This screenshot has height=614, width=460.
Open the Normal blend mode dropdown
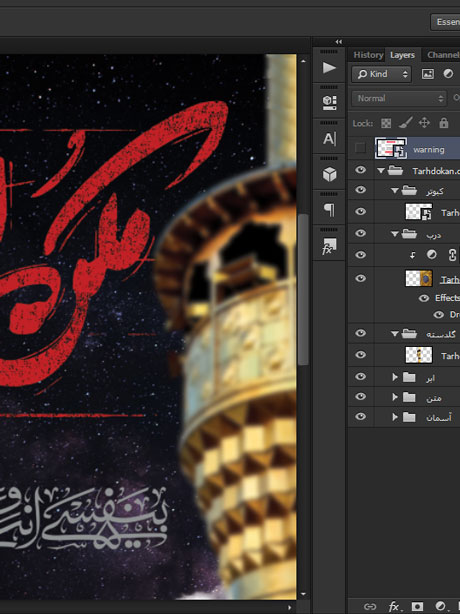click(x=399, y=98)
